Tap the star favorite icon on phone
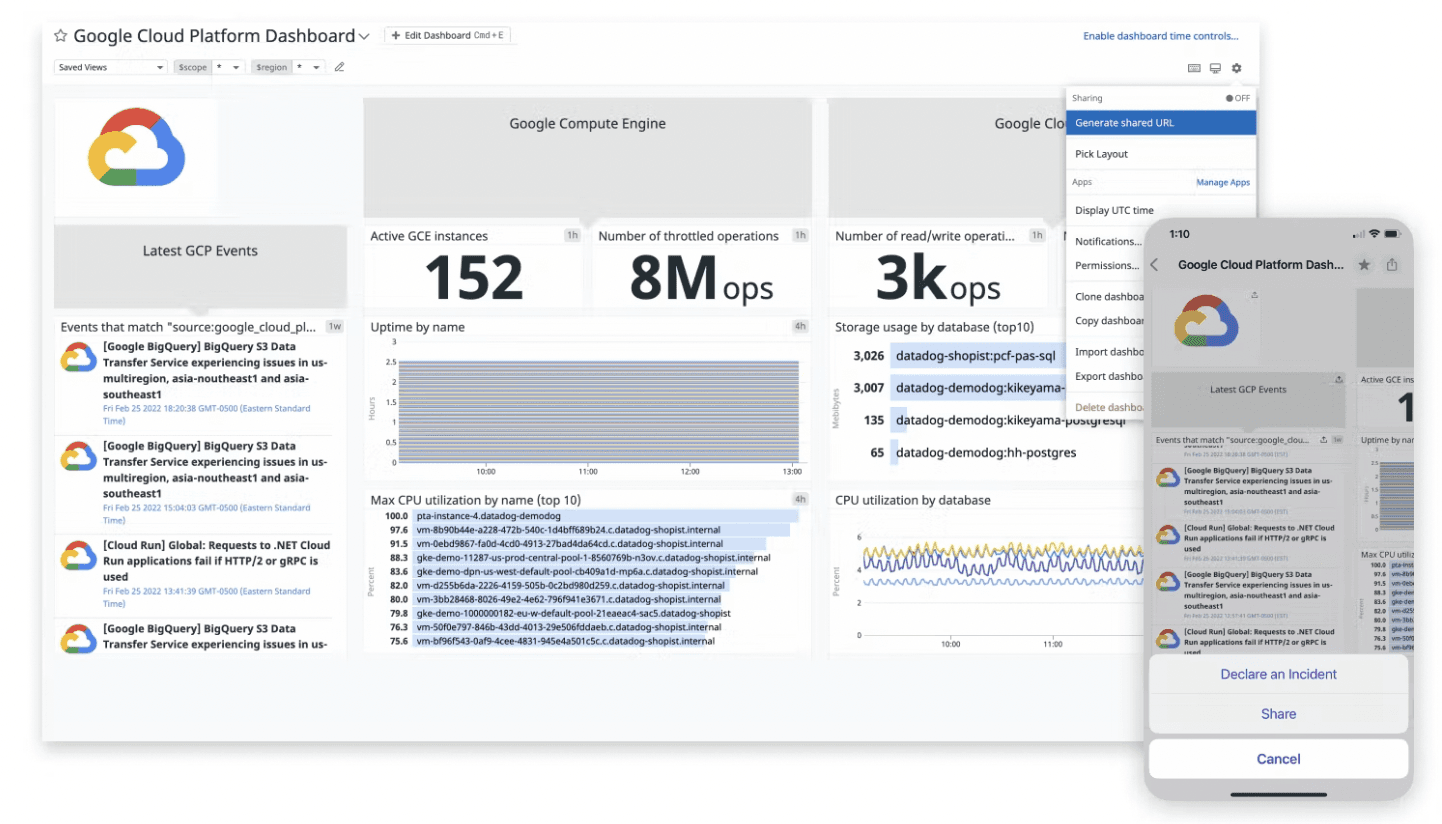This screenshot has height=824, width=1442. pyautogui.click(x=1364, y=265)
